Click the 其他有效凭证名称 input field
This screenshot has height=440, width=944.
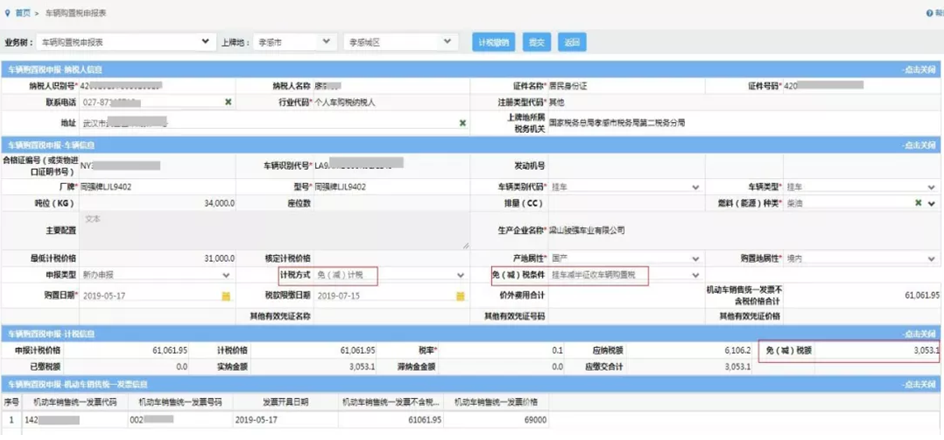coord(391,316)
